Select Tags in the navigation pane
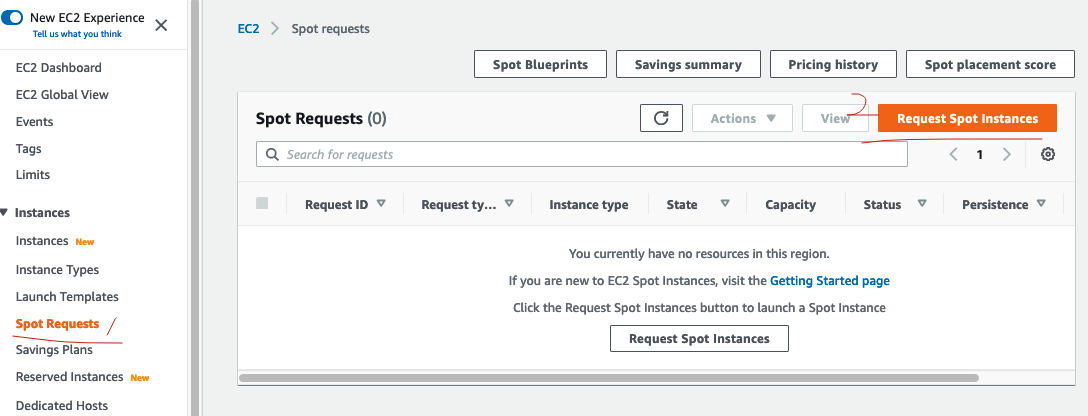Viewport: 1088px width, 416px height. (28, 148)
